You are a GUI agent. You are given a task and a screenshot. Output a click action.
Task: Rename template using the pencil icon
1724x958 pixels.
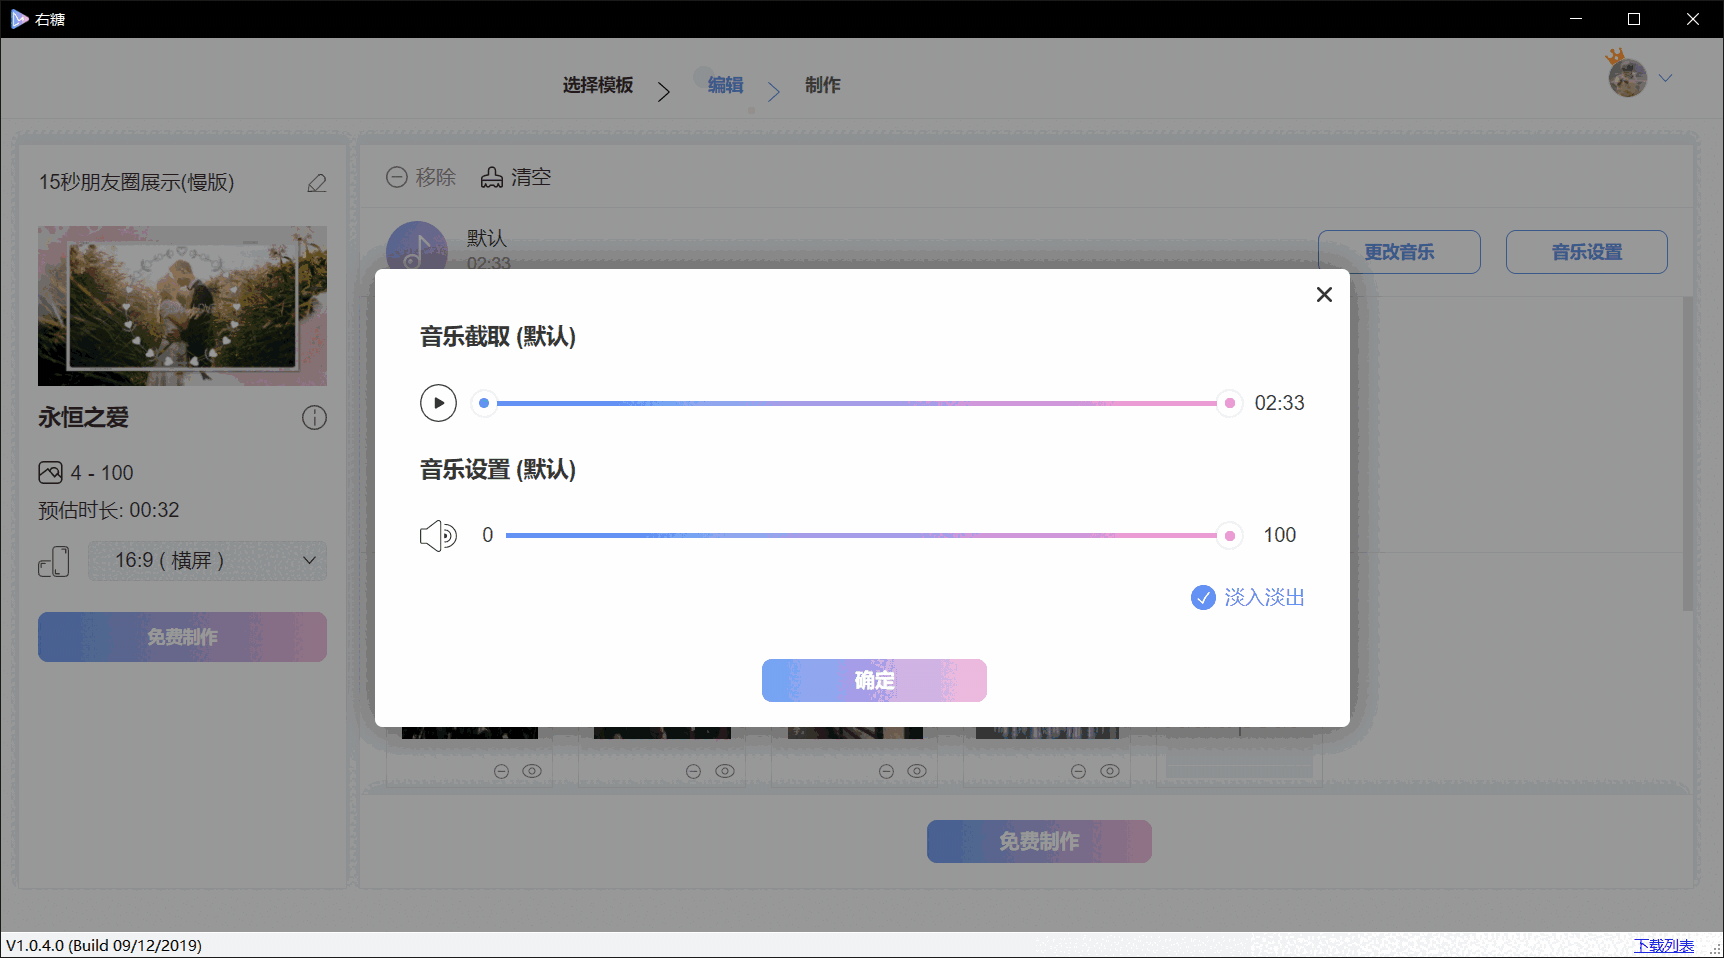point(316,183)
